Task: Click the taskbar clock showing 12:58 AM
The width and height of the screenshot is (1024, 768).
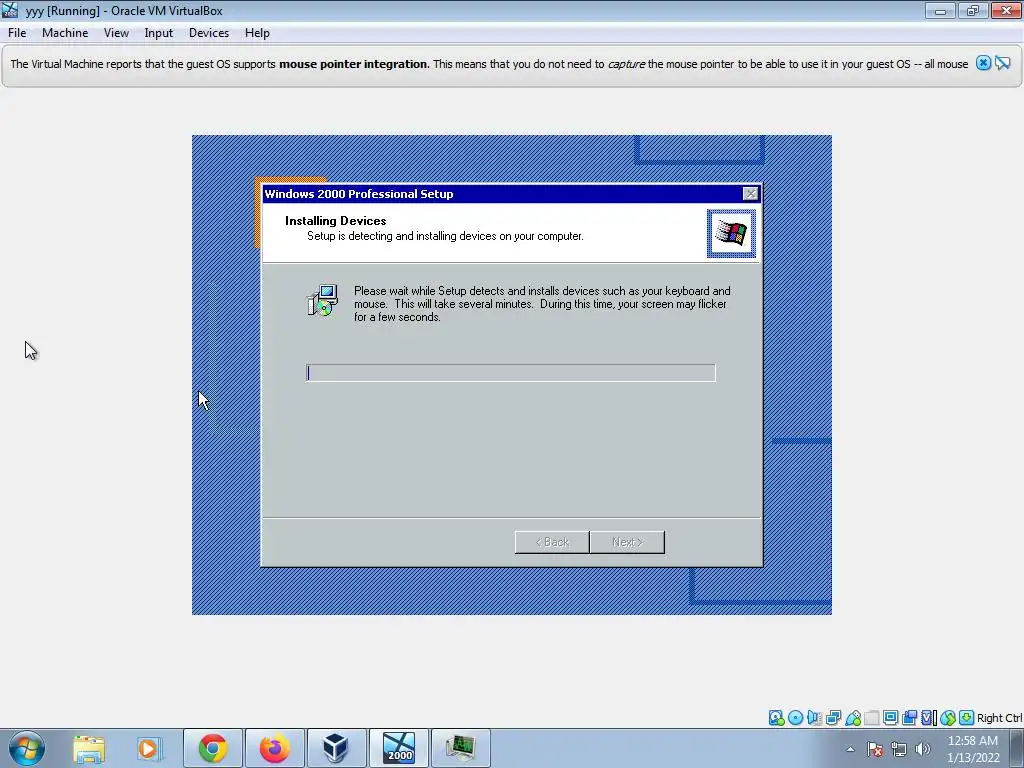Action: click(x=973, y=749)
